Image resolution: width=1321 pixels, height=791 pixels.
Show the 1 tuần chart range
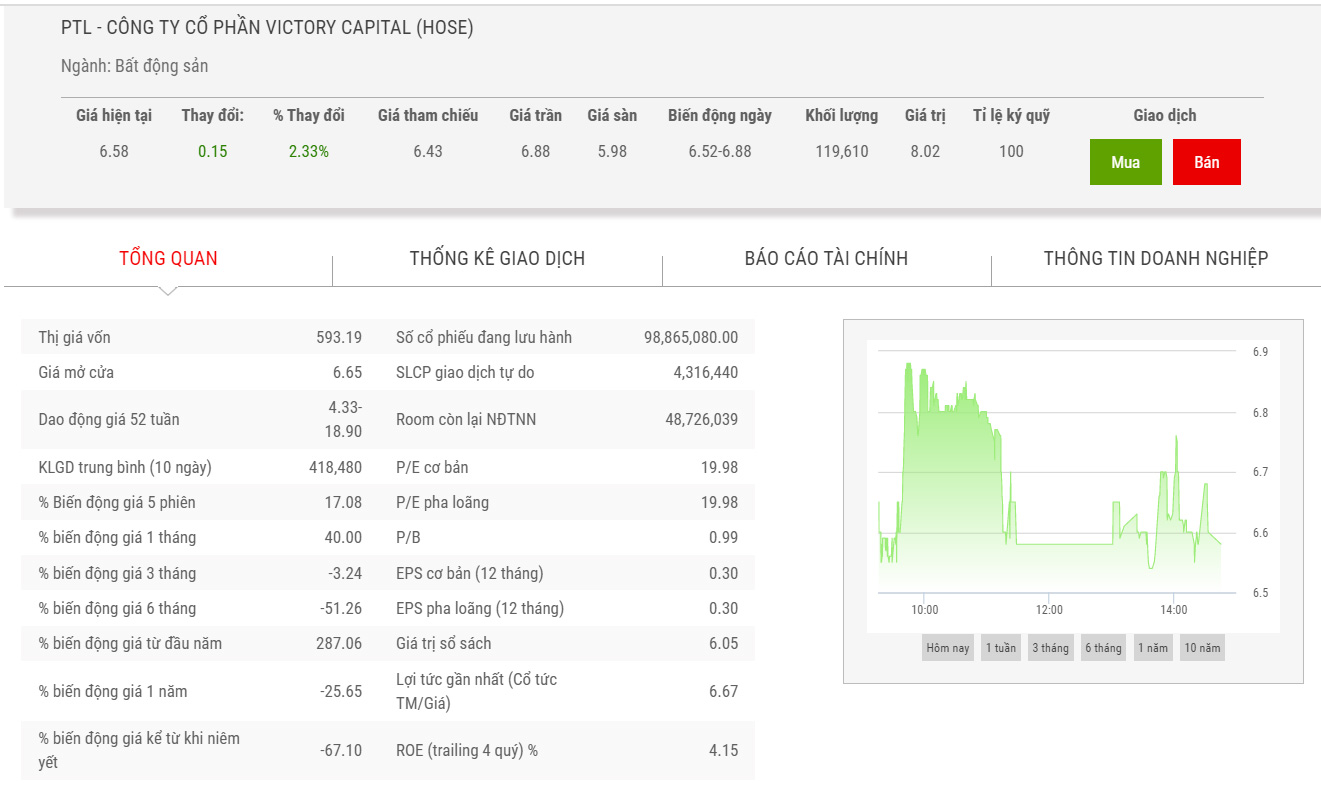pyautogui.click(x=1000, y=648)
